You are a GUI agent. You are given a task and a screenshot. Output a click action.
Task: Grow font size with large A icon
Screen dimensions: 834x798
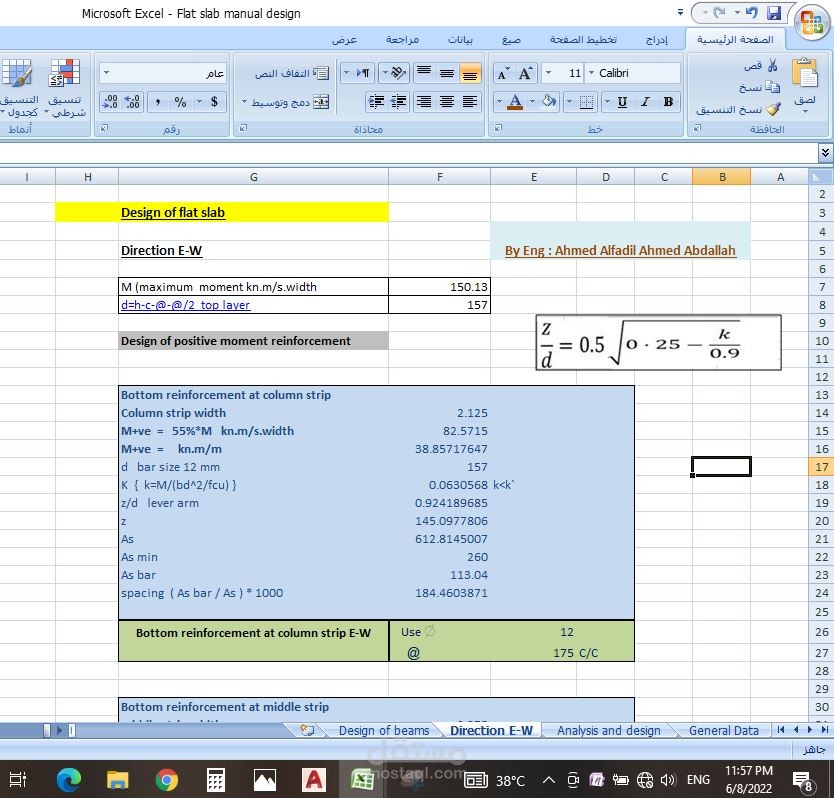pos(526,73)
